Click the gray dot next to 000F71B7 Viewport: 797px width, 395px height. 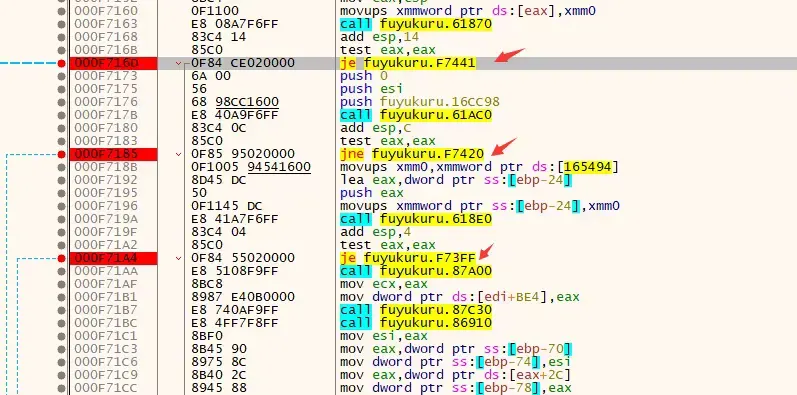click(x=62, y=310)
